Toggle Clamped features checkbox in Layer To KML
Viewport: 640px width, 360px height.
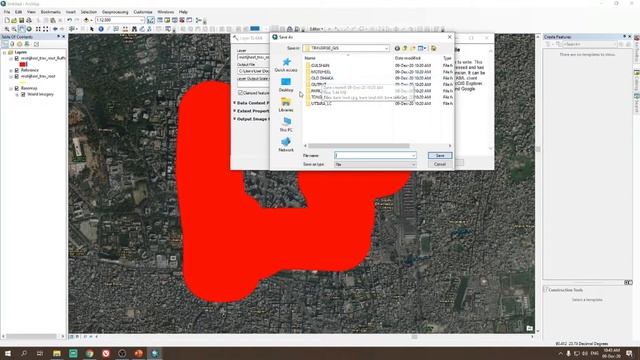(240, 93)
